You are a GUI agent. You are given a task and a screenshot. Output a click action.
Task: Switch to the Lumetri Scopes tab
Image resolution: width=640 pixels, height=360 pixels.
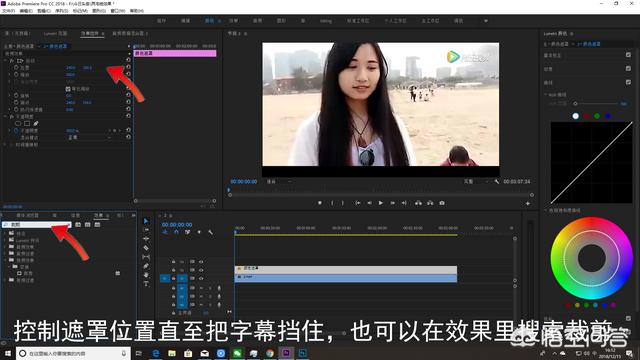(56, 33)
